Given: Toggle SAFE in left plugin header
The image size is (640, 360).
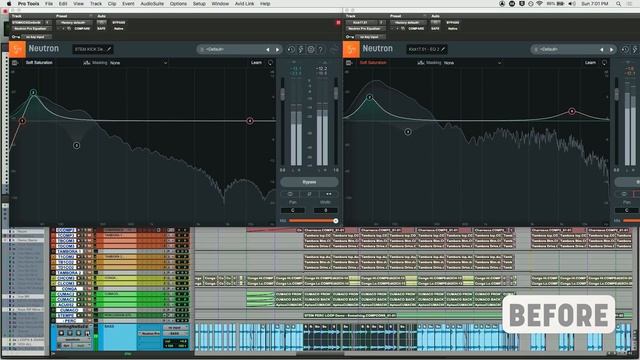Looking at the screenshot, I should [101, 29].
